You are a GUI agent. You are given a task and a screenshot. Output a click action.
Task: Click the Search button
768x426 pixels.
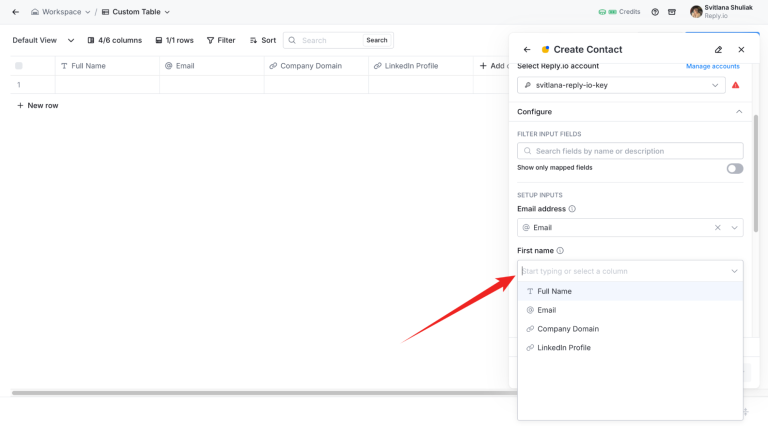pos(377,40)
